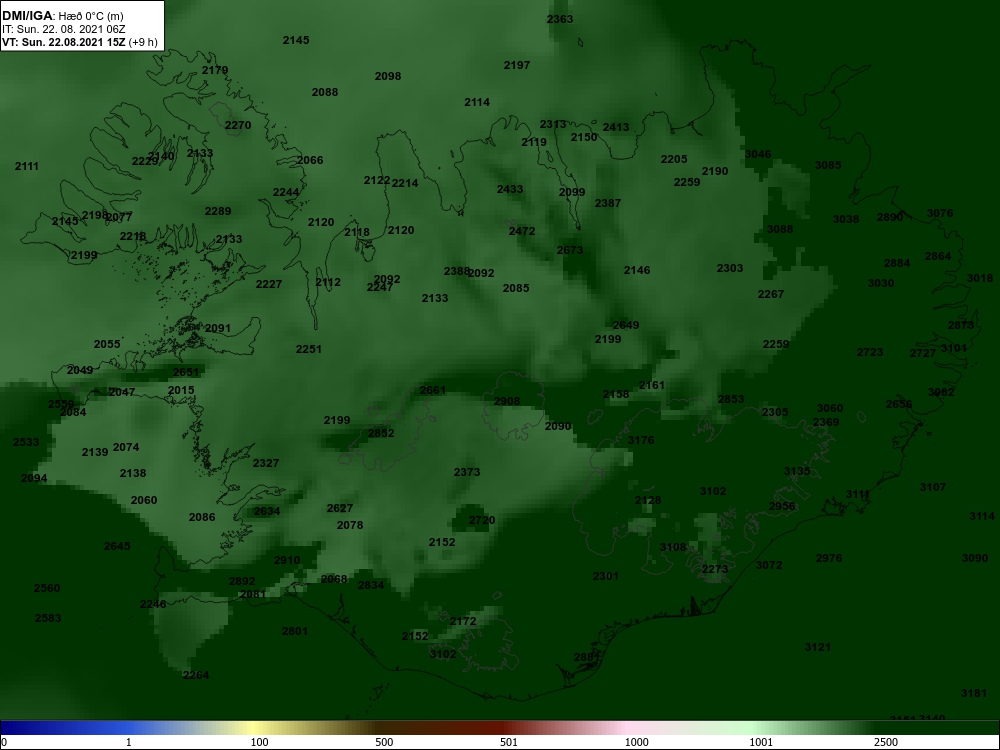Click the height label 2881
Image resolution: width=1000 pixels, height=750 pixels.
coord(587,657)
